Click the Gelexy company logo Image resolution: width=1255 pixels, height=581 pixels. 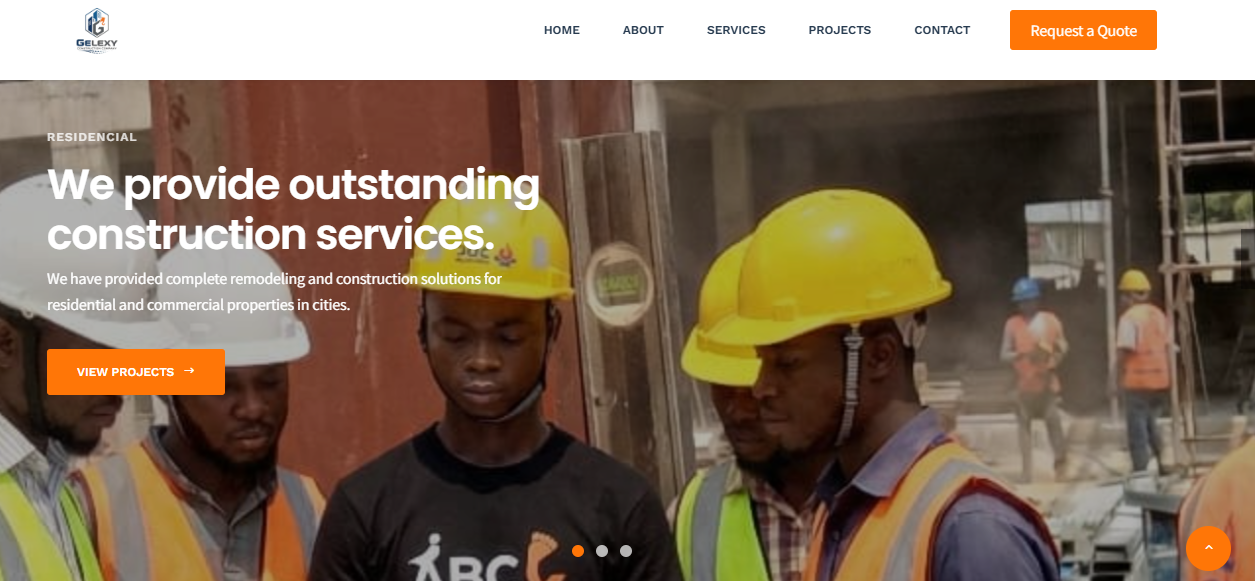pyautogui.click(x=97, y=30)
